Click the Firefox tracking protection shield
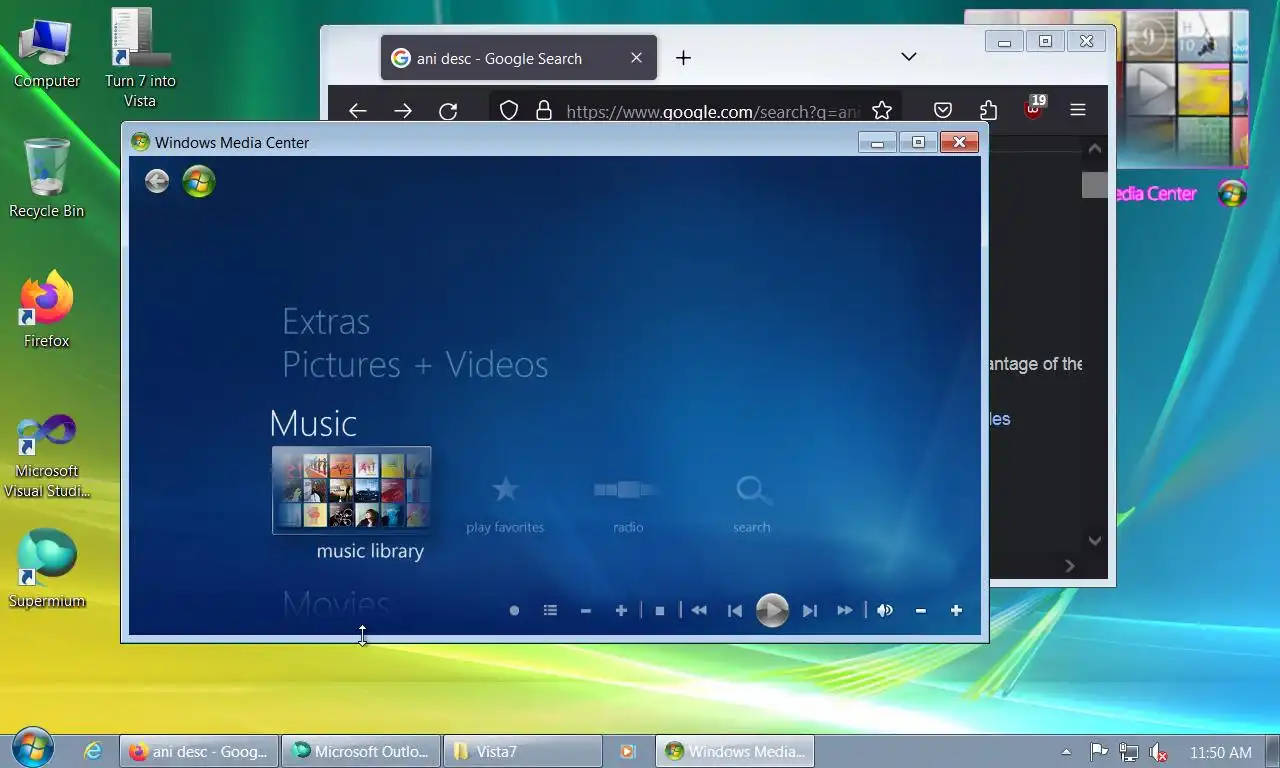 509,110
